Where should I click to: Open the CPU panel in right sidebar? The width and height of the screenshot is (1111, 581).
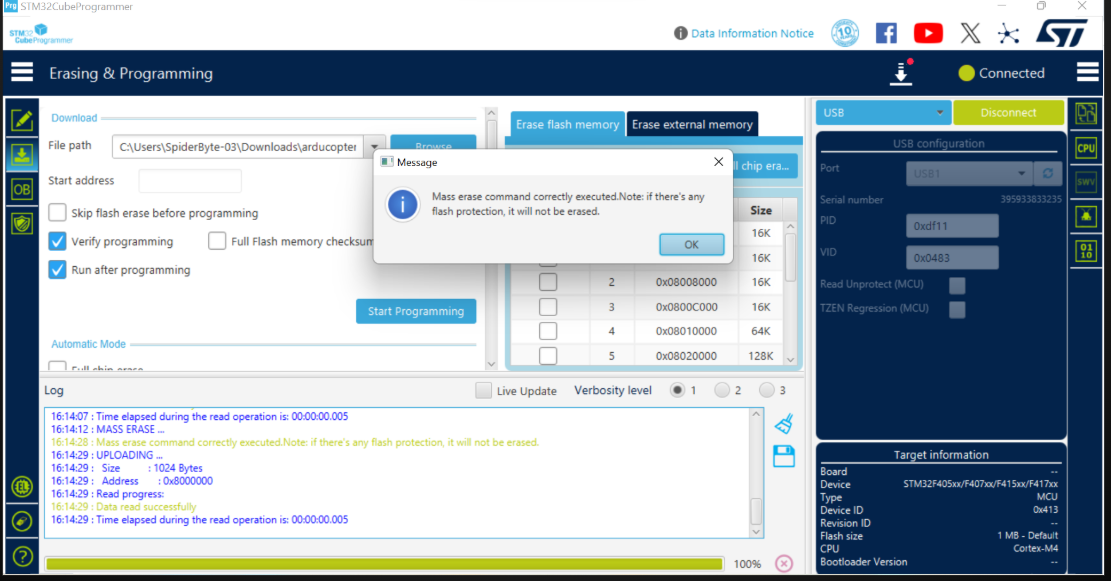[1086, 148]
